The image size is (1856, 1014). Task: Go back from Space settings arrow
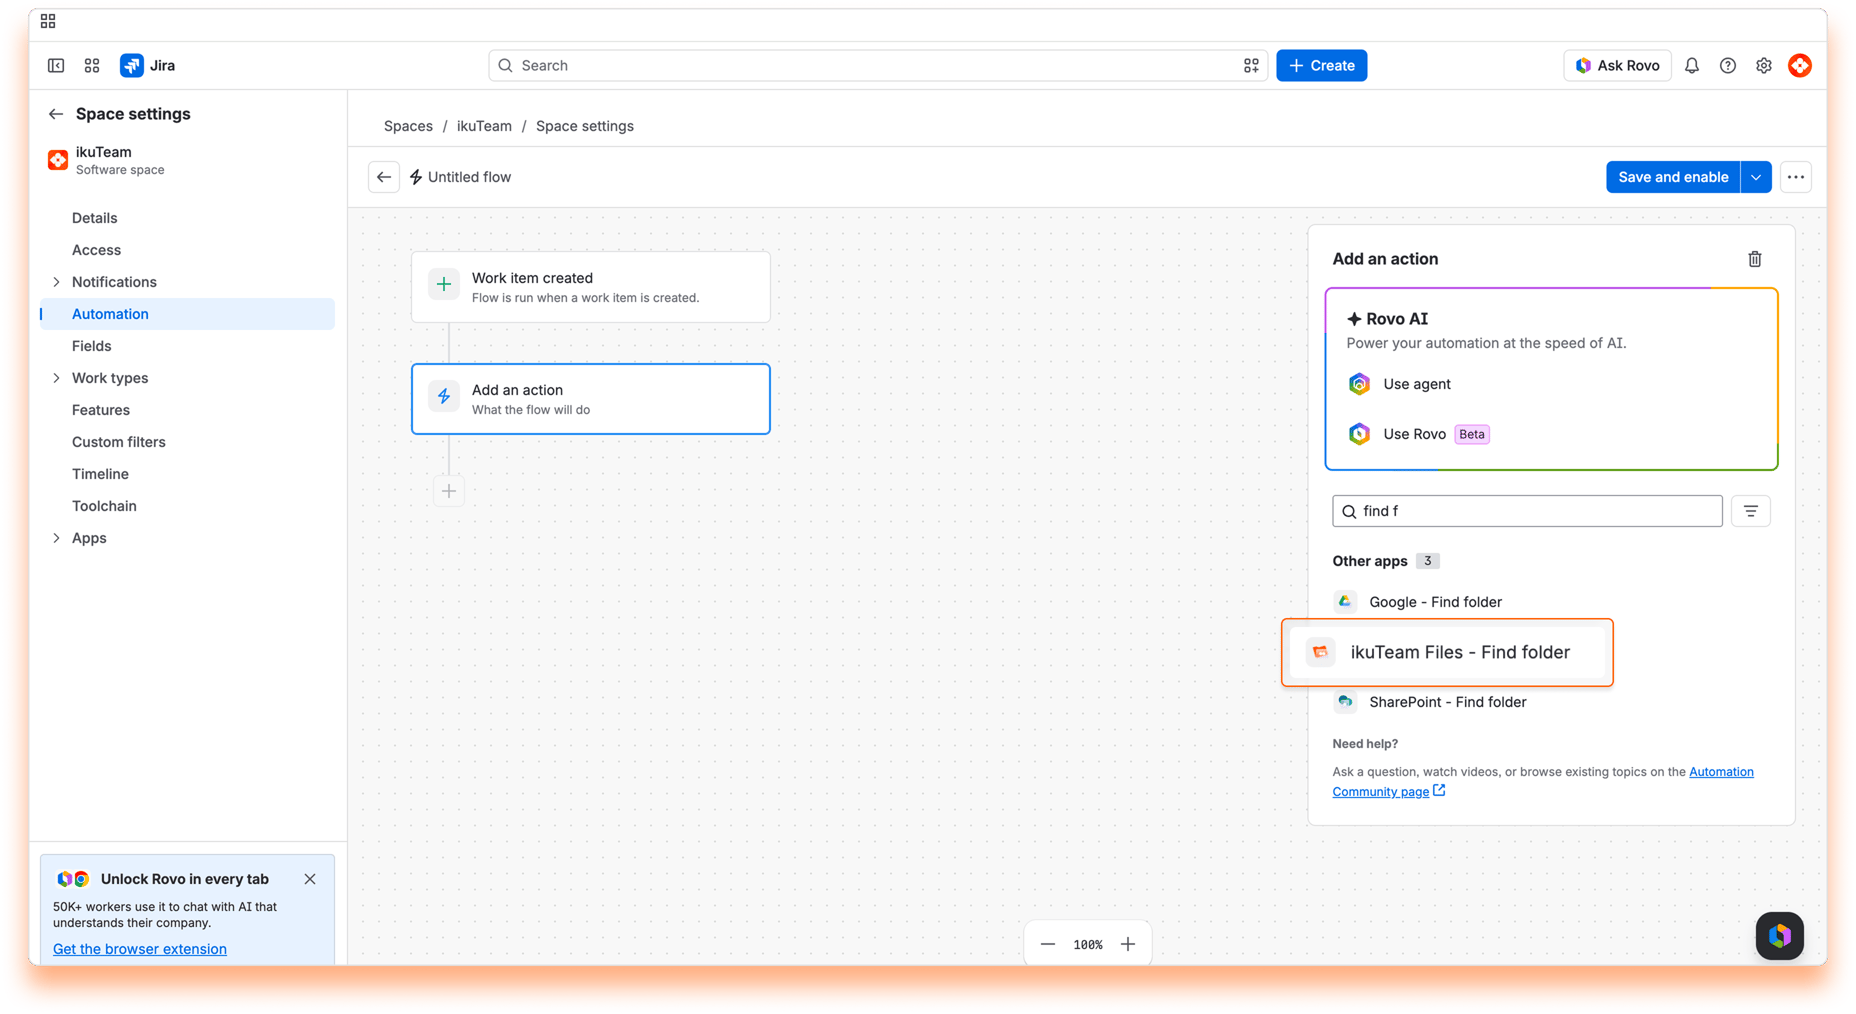tap(56, 114)
